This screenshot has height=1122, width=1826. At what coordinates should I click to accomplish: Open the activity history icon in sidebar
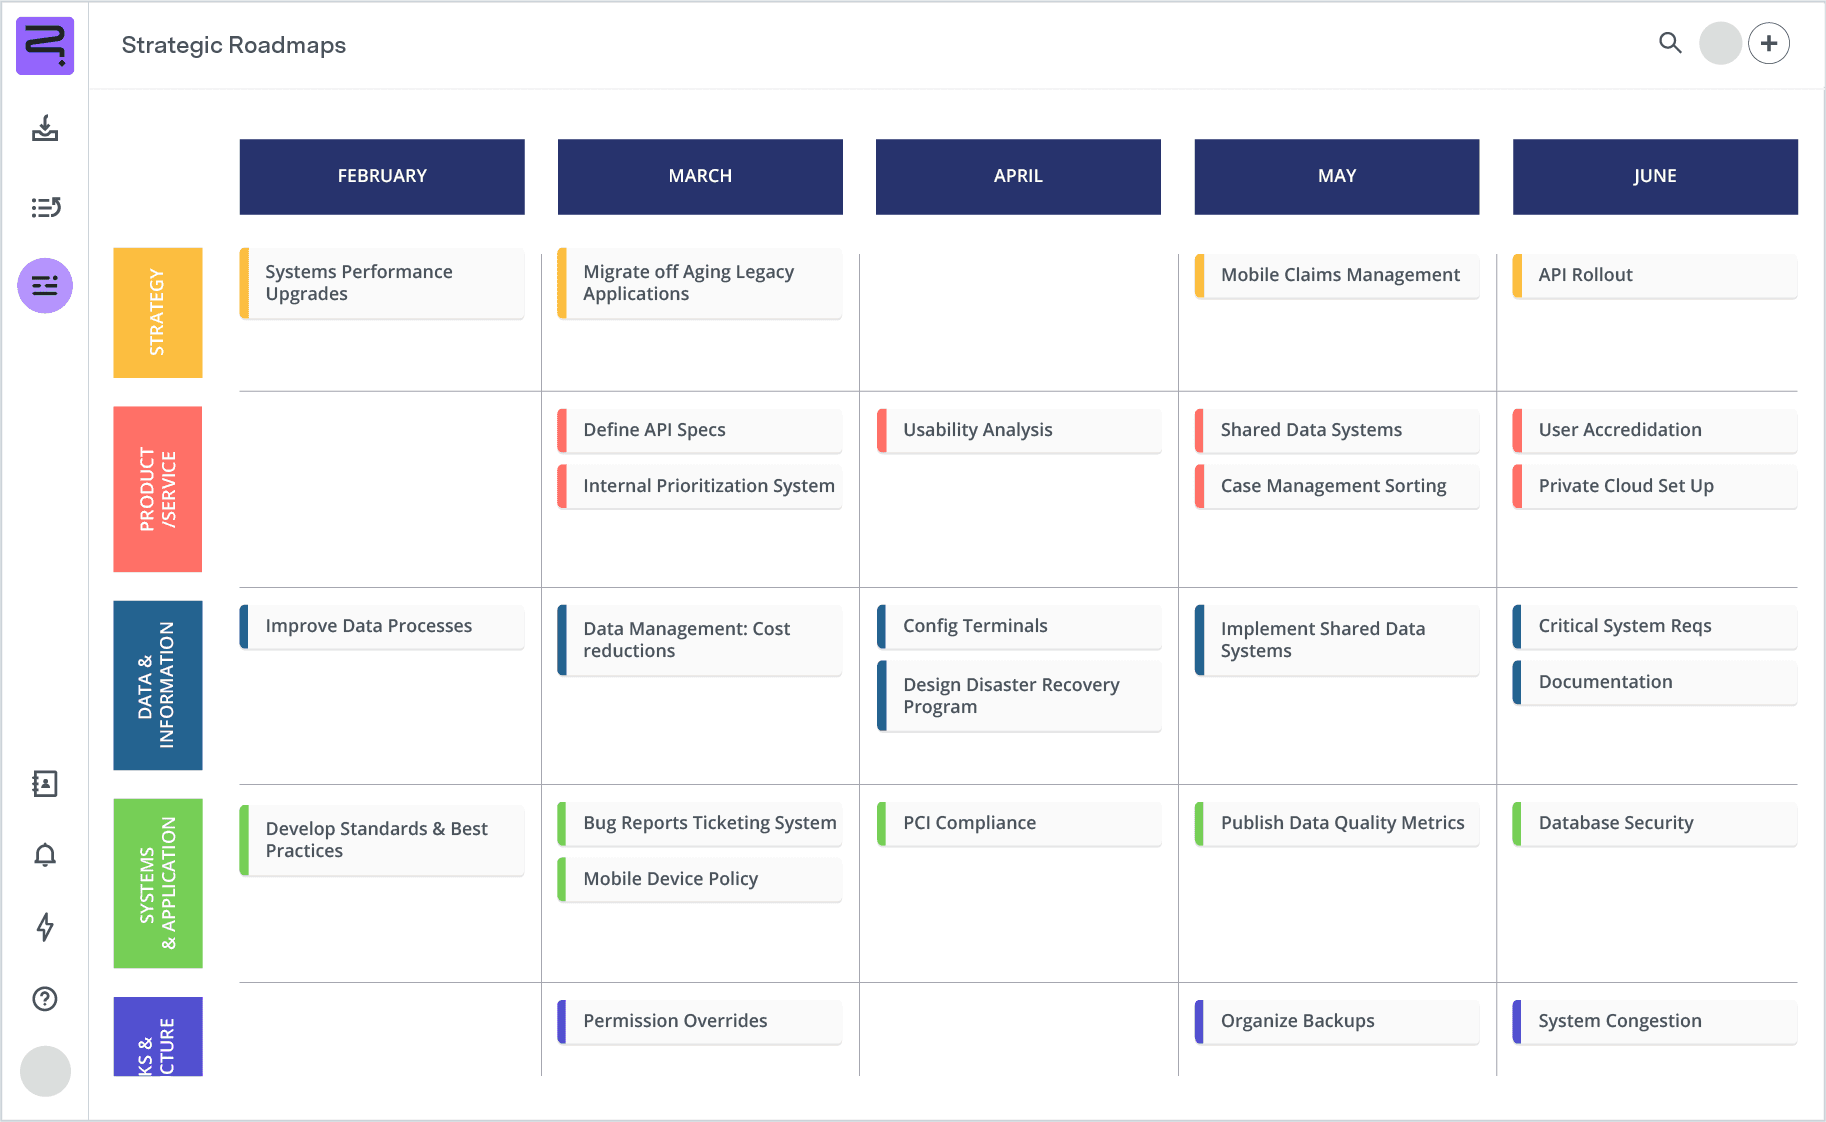[44, 208]
